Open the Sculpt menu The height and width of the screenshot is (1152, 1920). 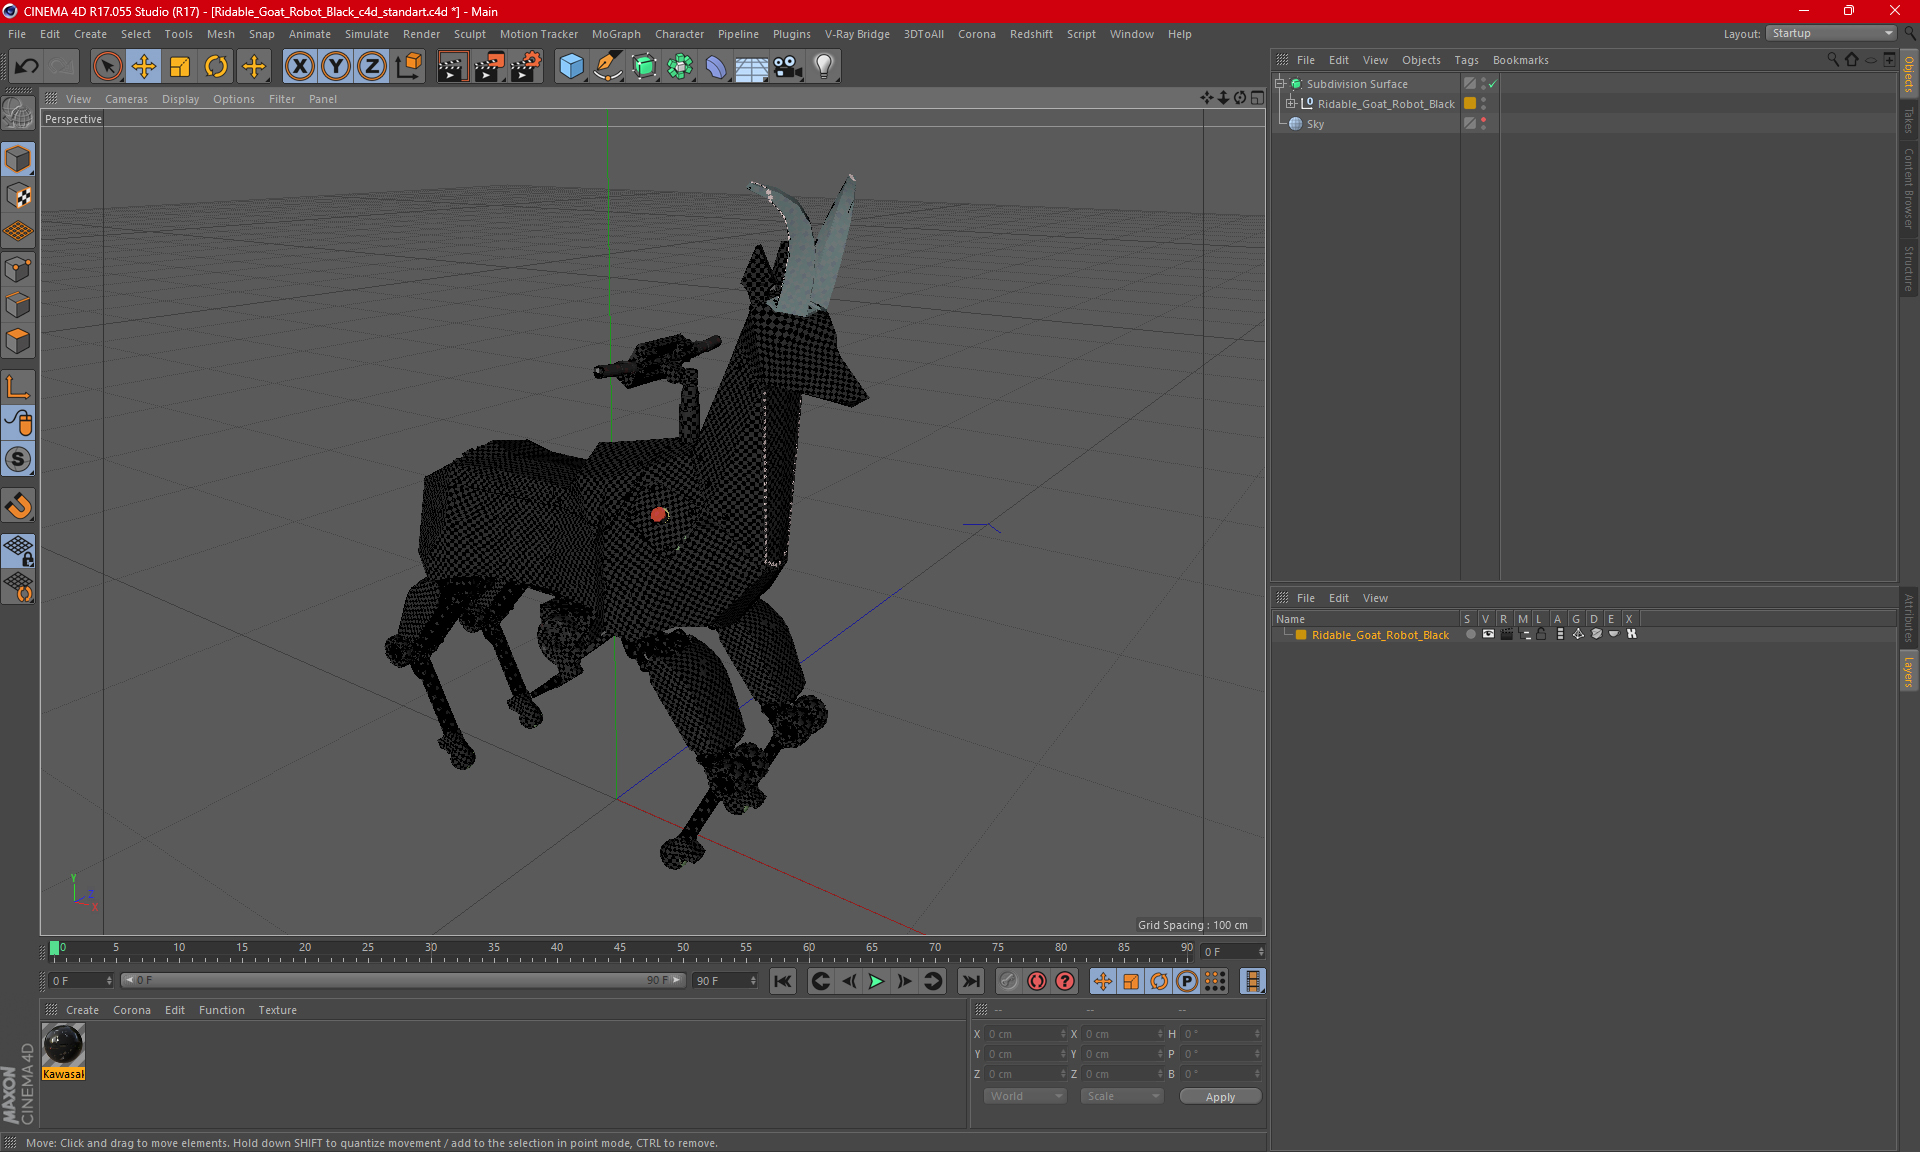pyautogui.click(x=469, y=34)
